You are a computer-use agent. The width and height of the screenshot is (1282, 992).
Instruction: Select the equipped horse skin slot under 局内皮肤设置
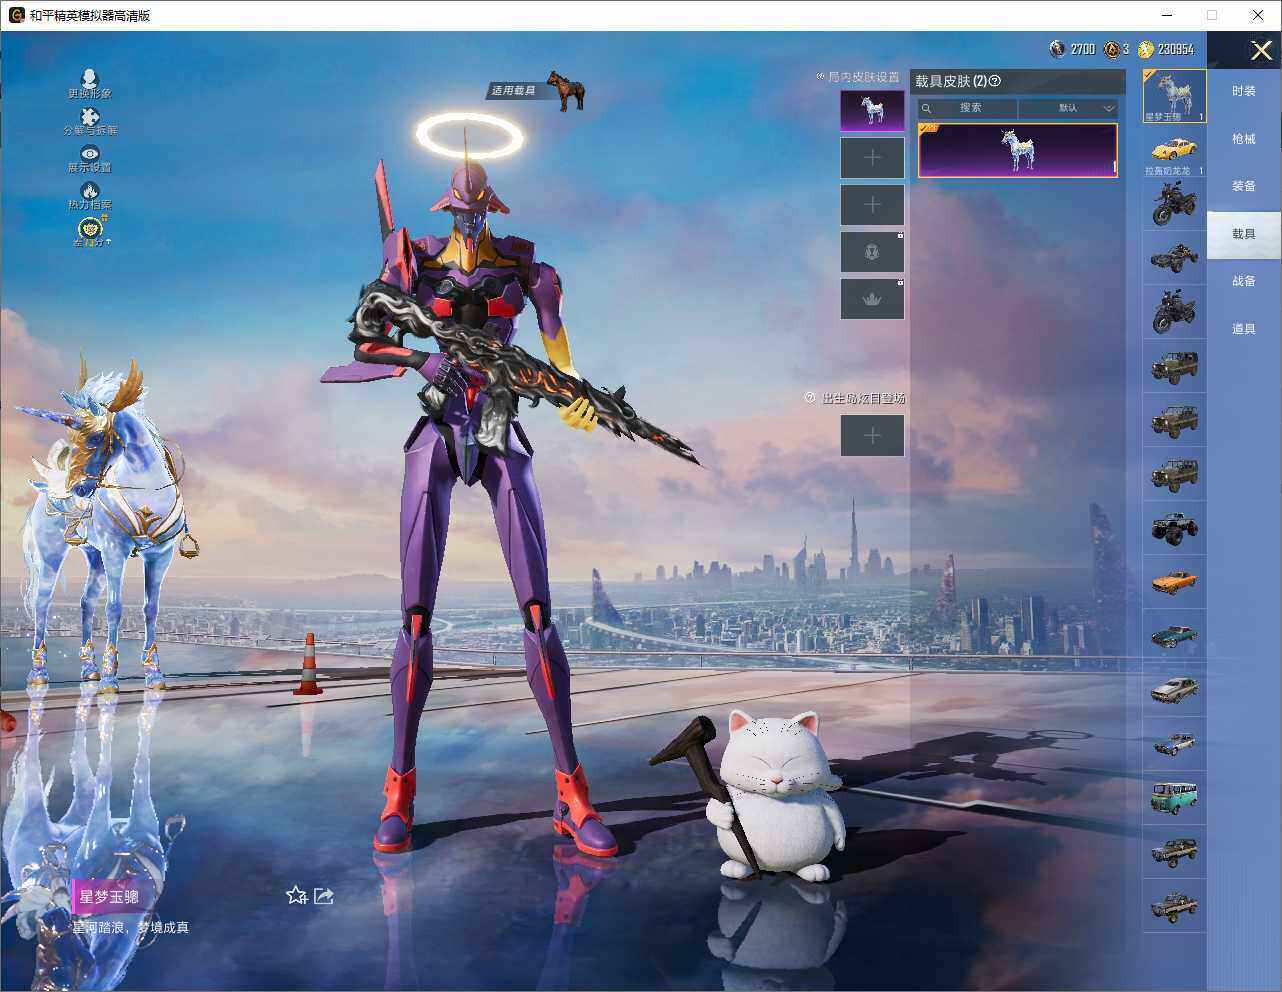click(x=872, y=111)
